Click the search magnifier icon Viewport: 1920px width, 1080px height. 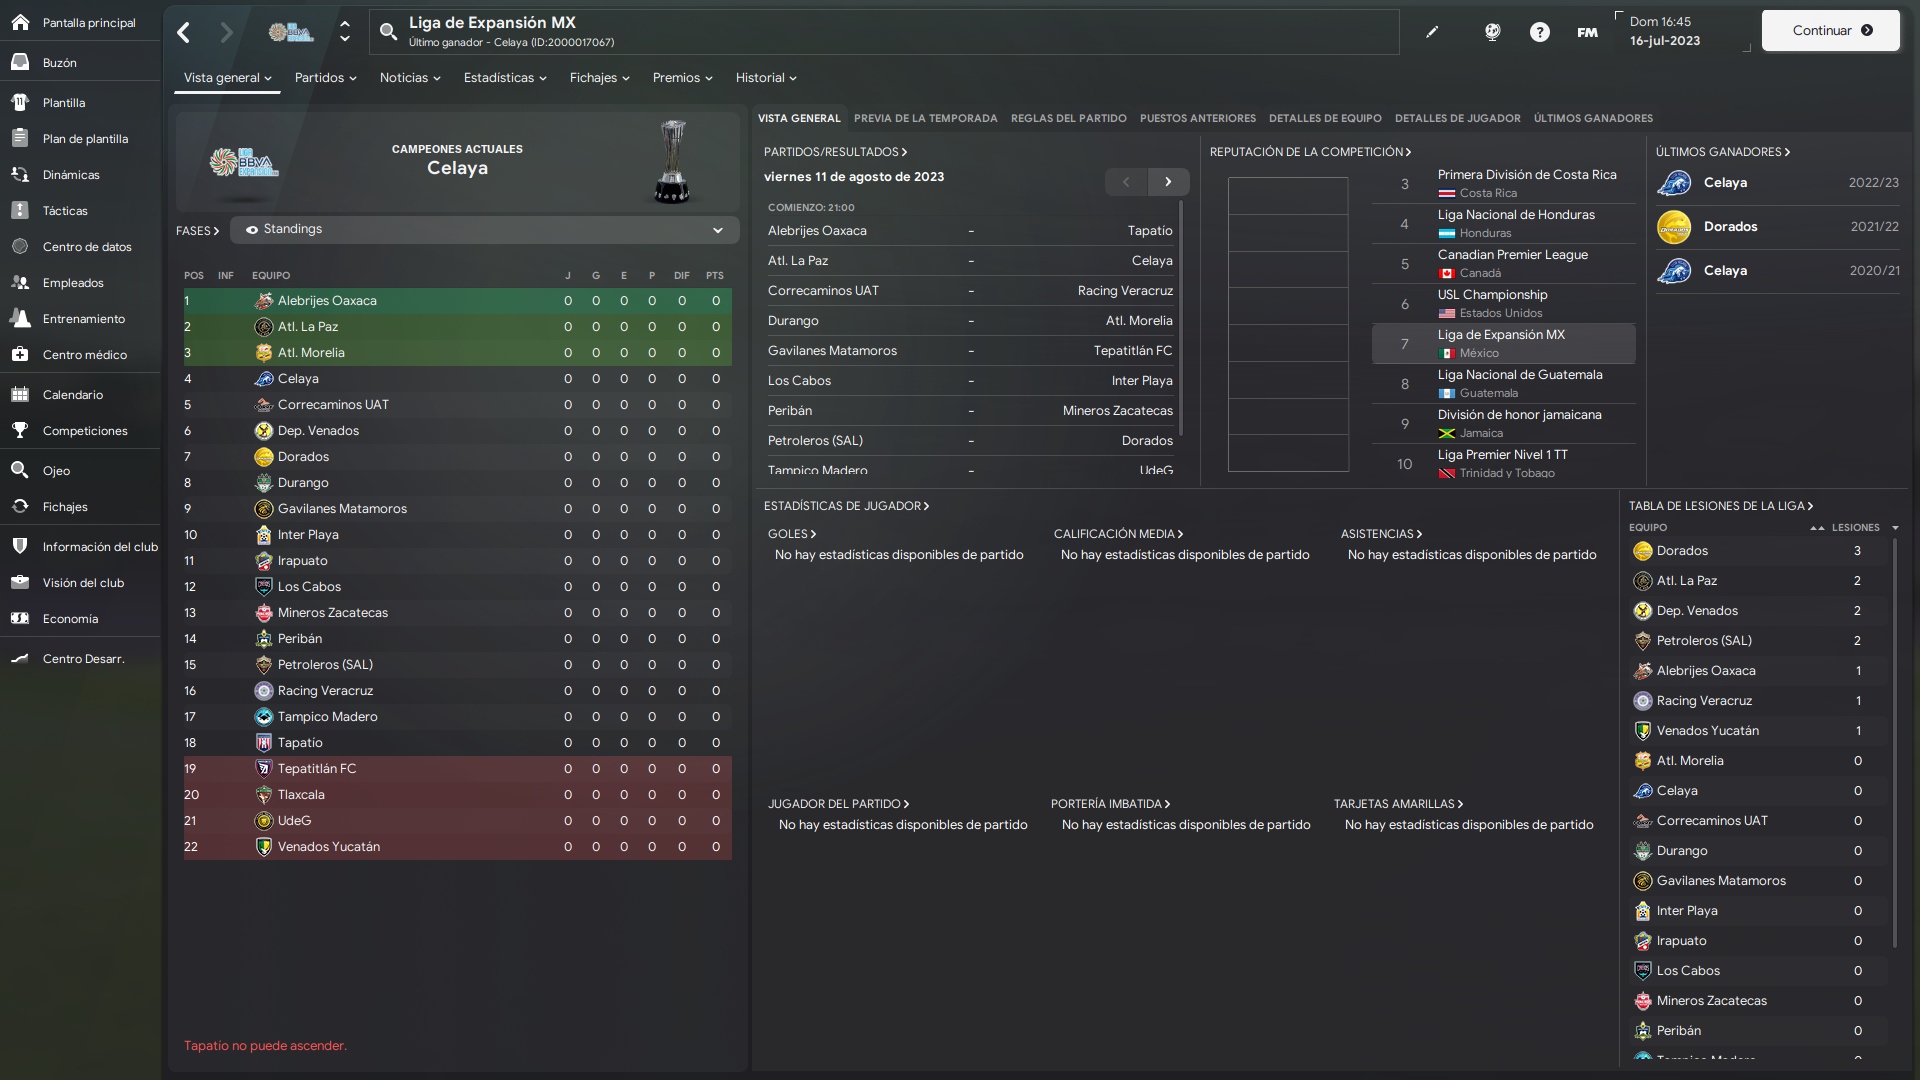[x=388, y=32]
